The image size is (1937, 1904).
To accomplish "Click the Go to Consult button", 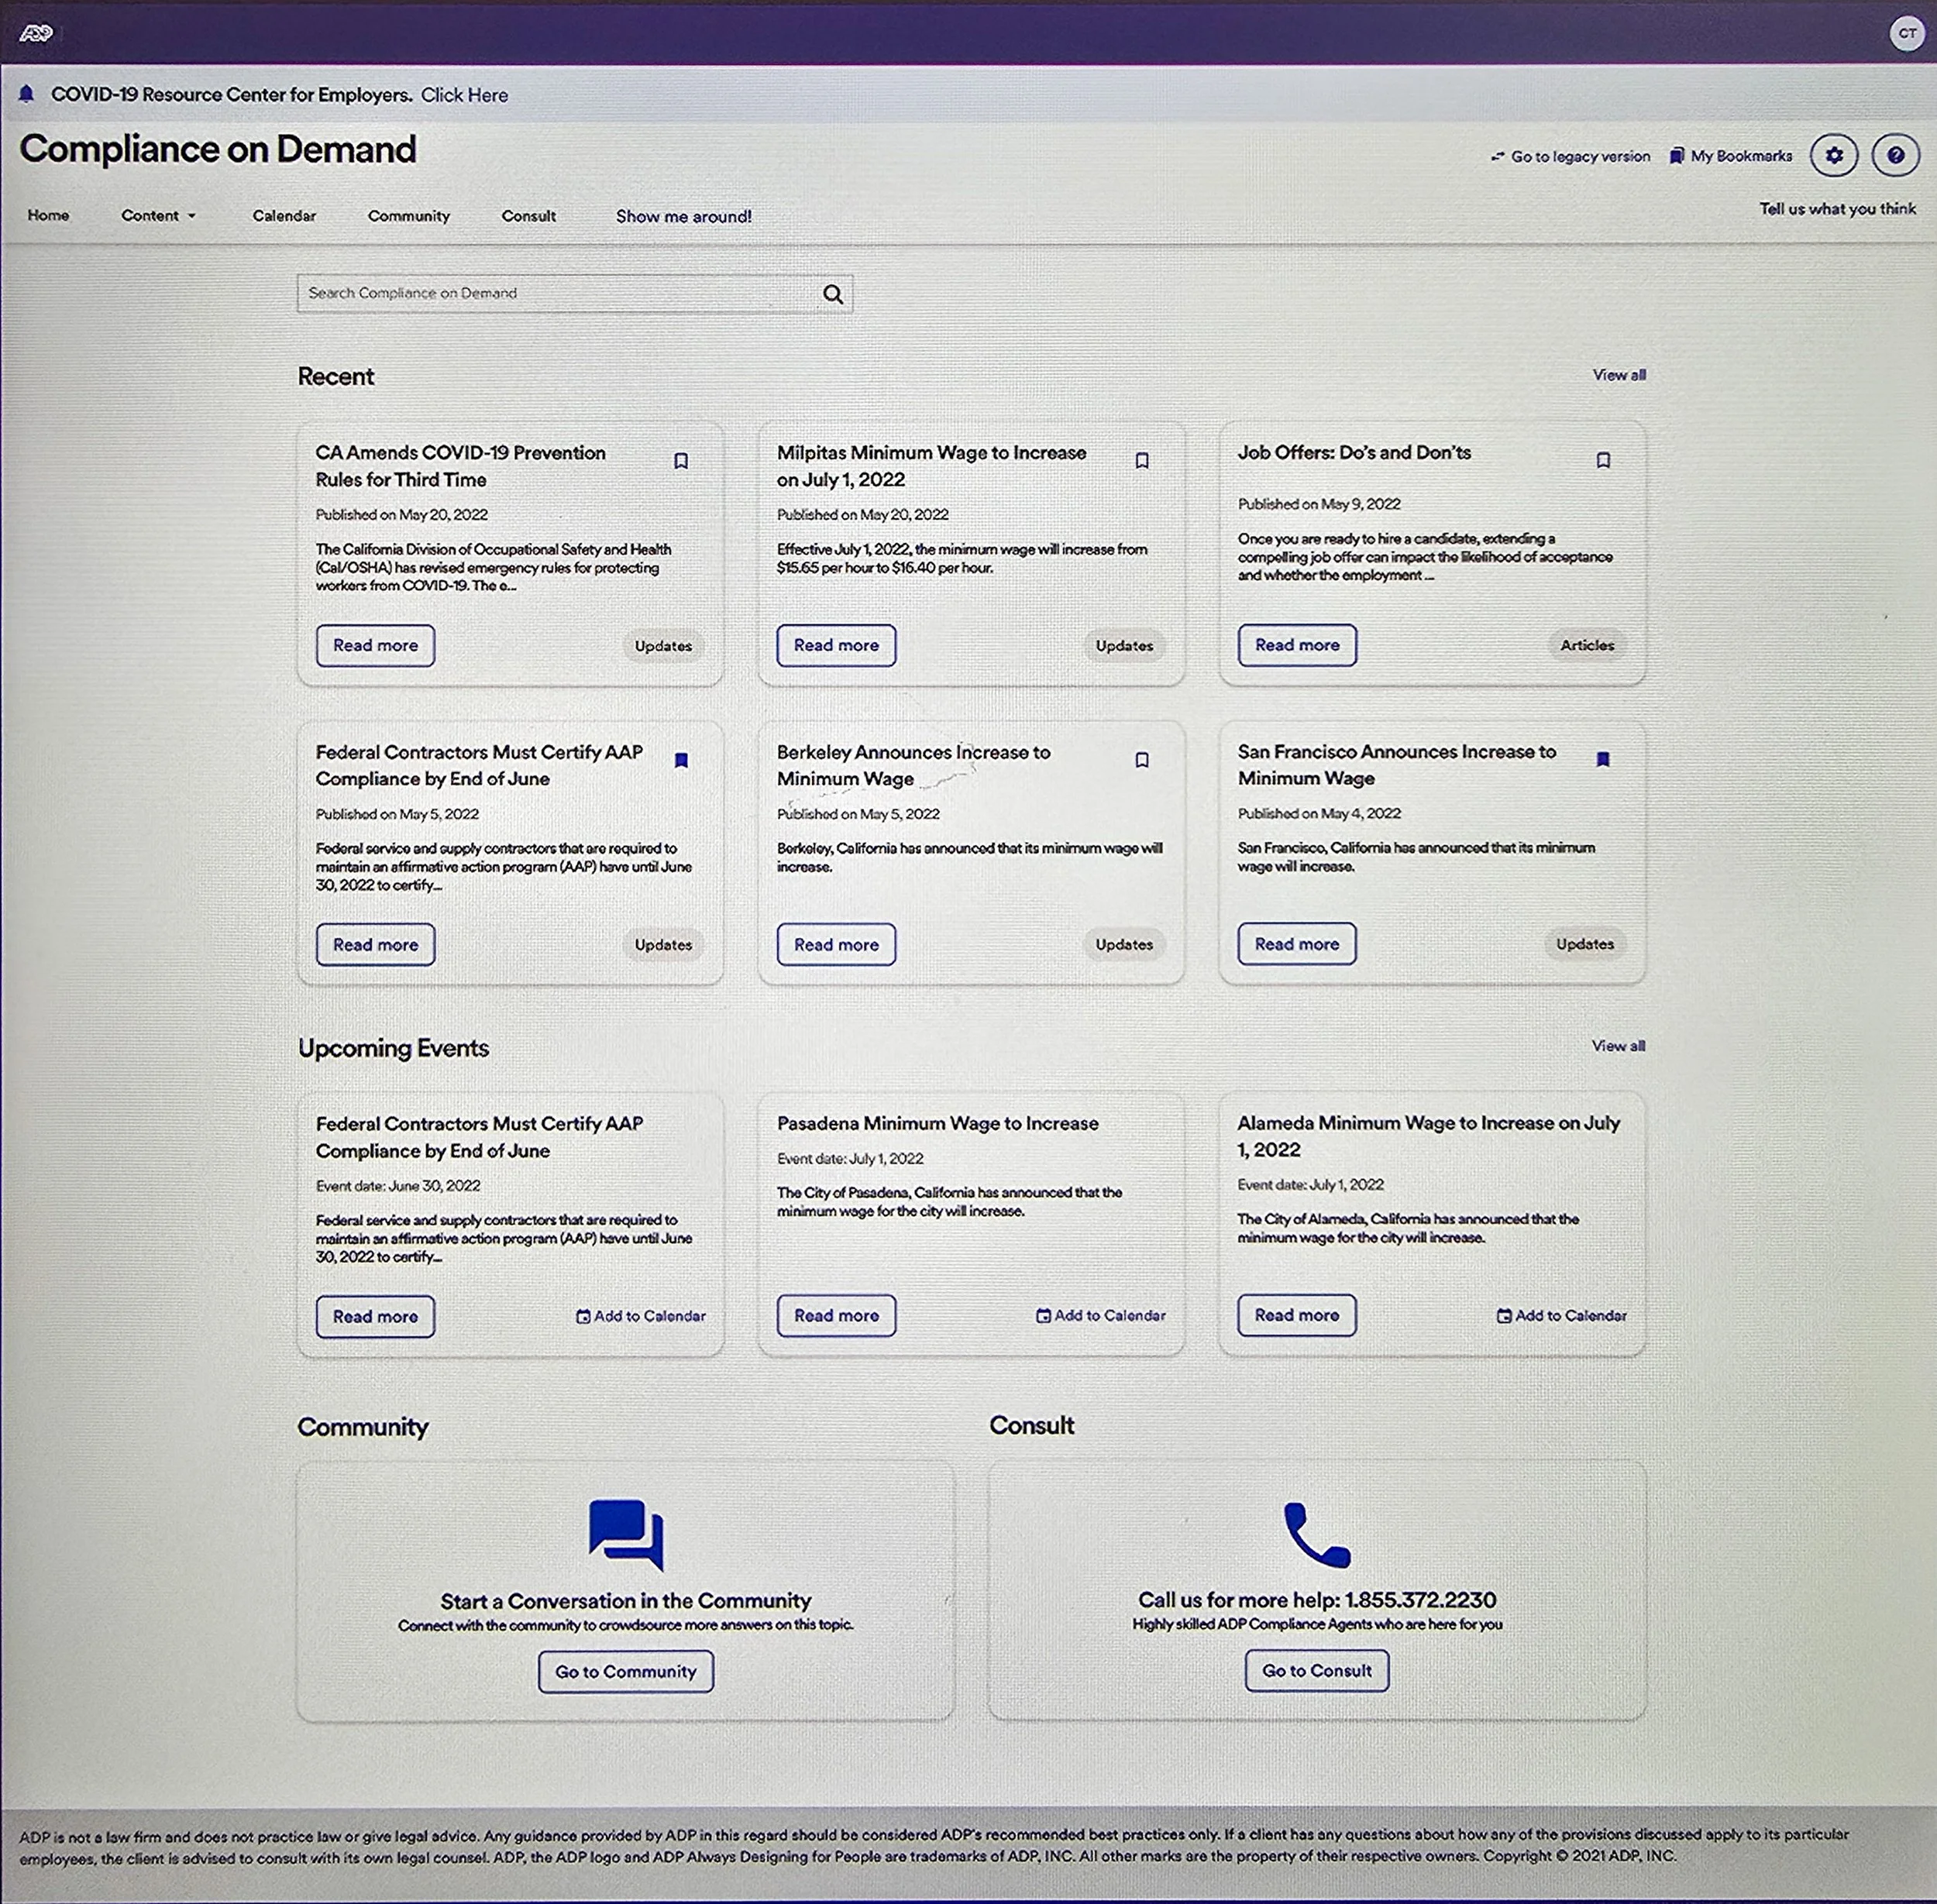I will click(x=1316, y=1670).
